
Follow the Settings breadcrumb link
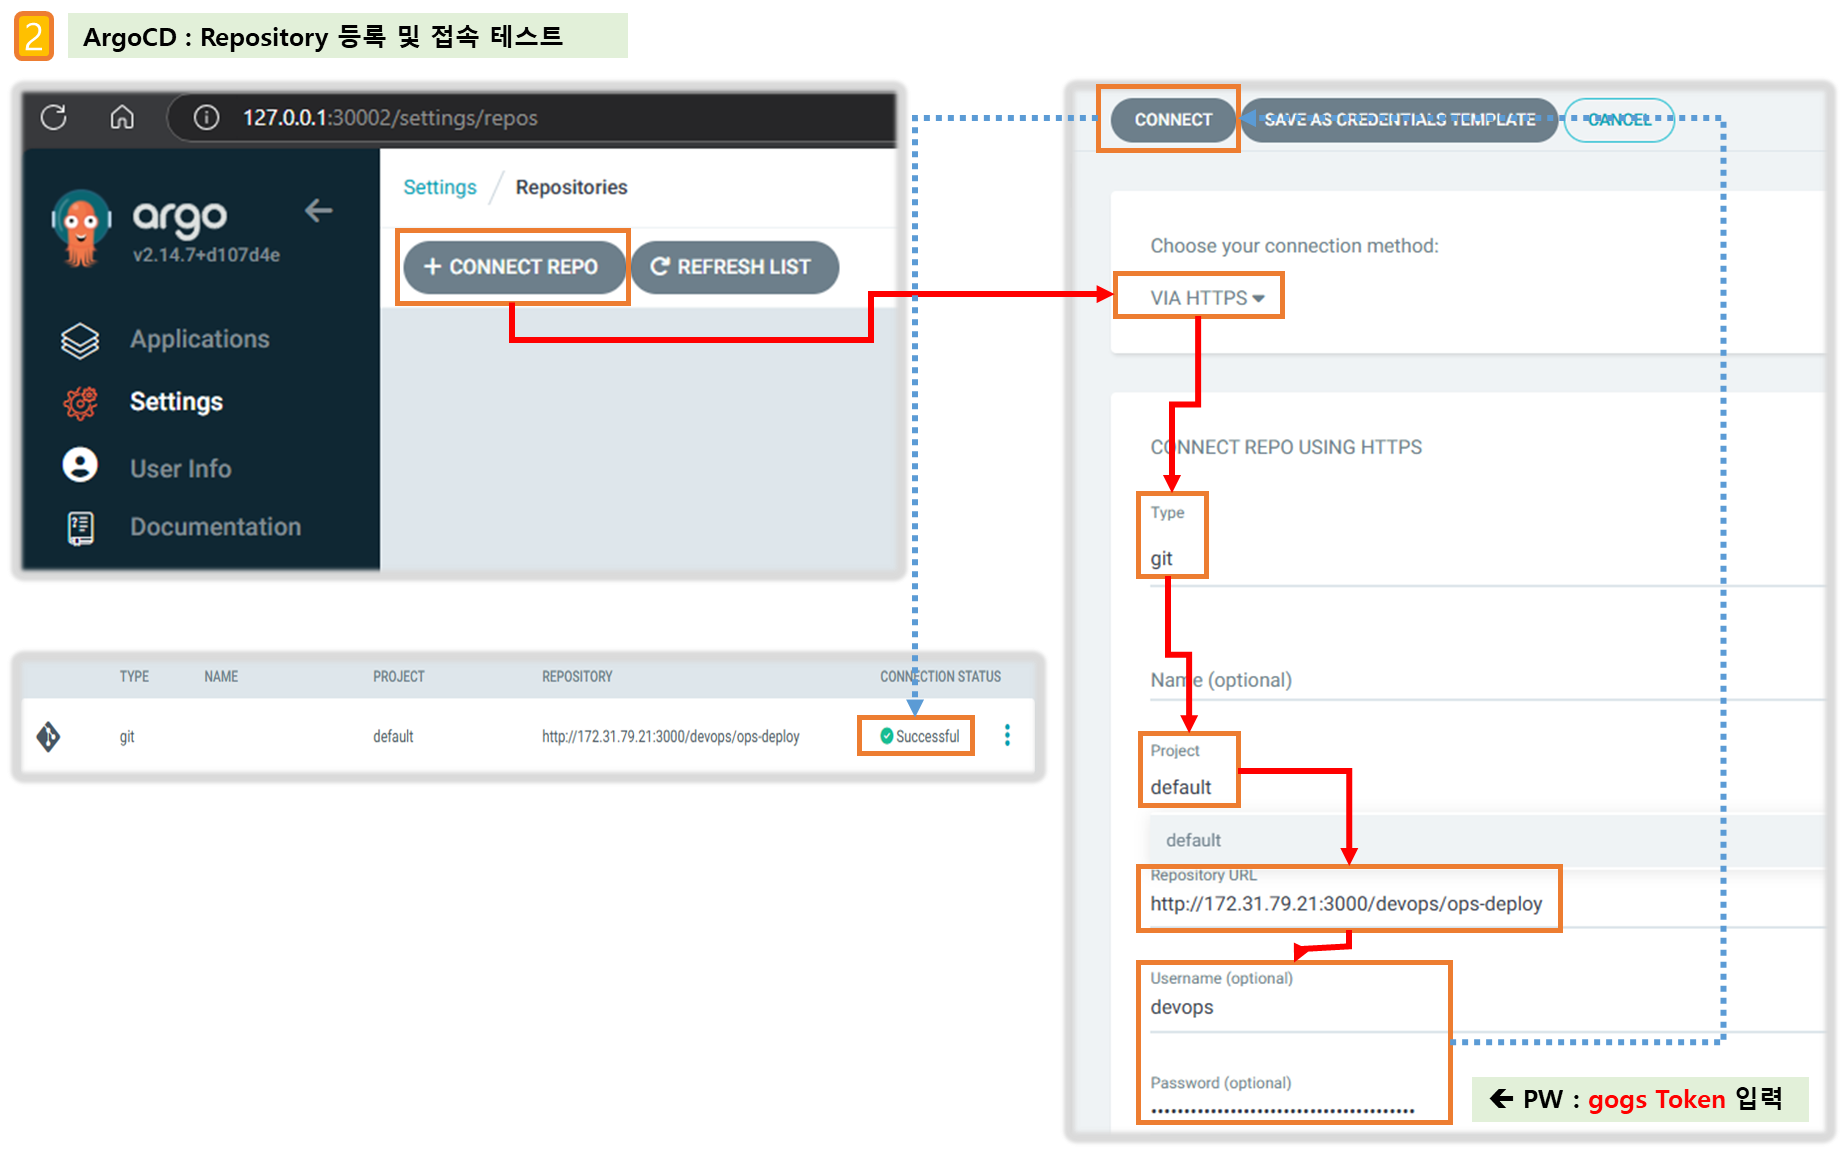click(440, 187)
